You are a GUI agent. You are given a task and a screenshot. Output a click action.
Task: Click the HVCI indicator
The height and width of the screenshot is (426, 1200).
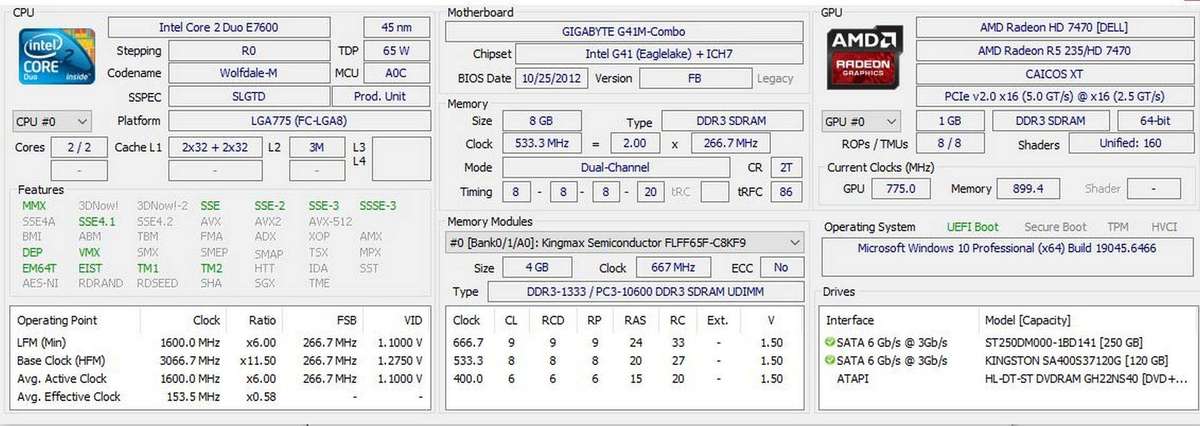[x=1164, y=227]
